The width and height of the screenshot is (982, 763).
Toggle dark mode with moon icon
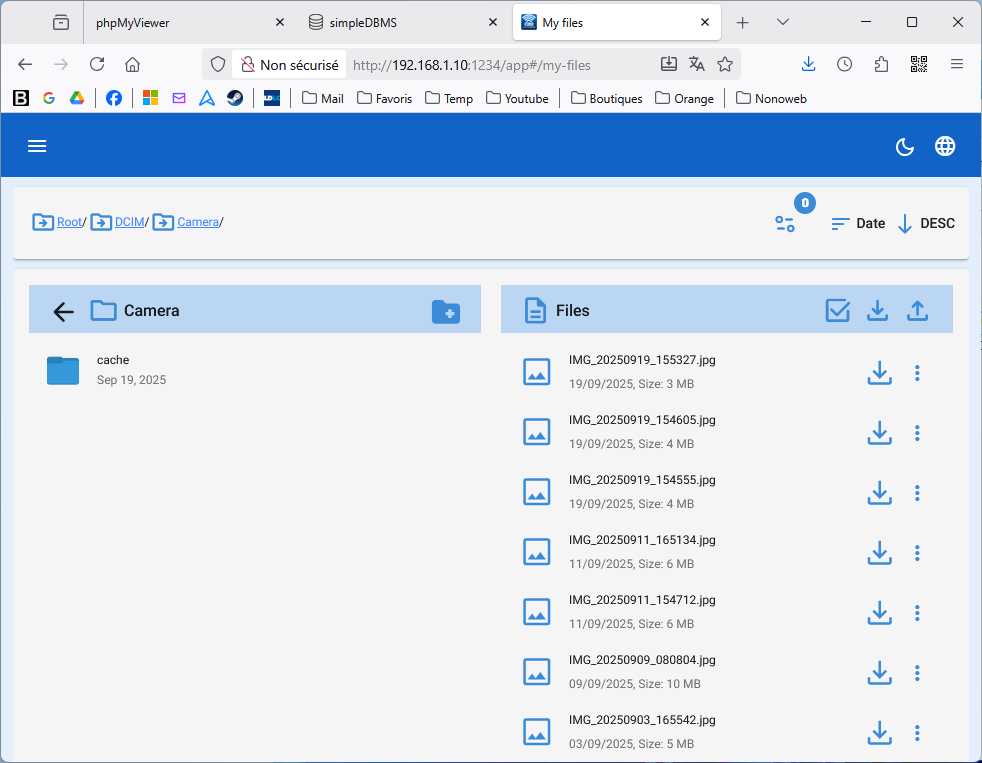[x=904, y=147]
